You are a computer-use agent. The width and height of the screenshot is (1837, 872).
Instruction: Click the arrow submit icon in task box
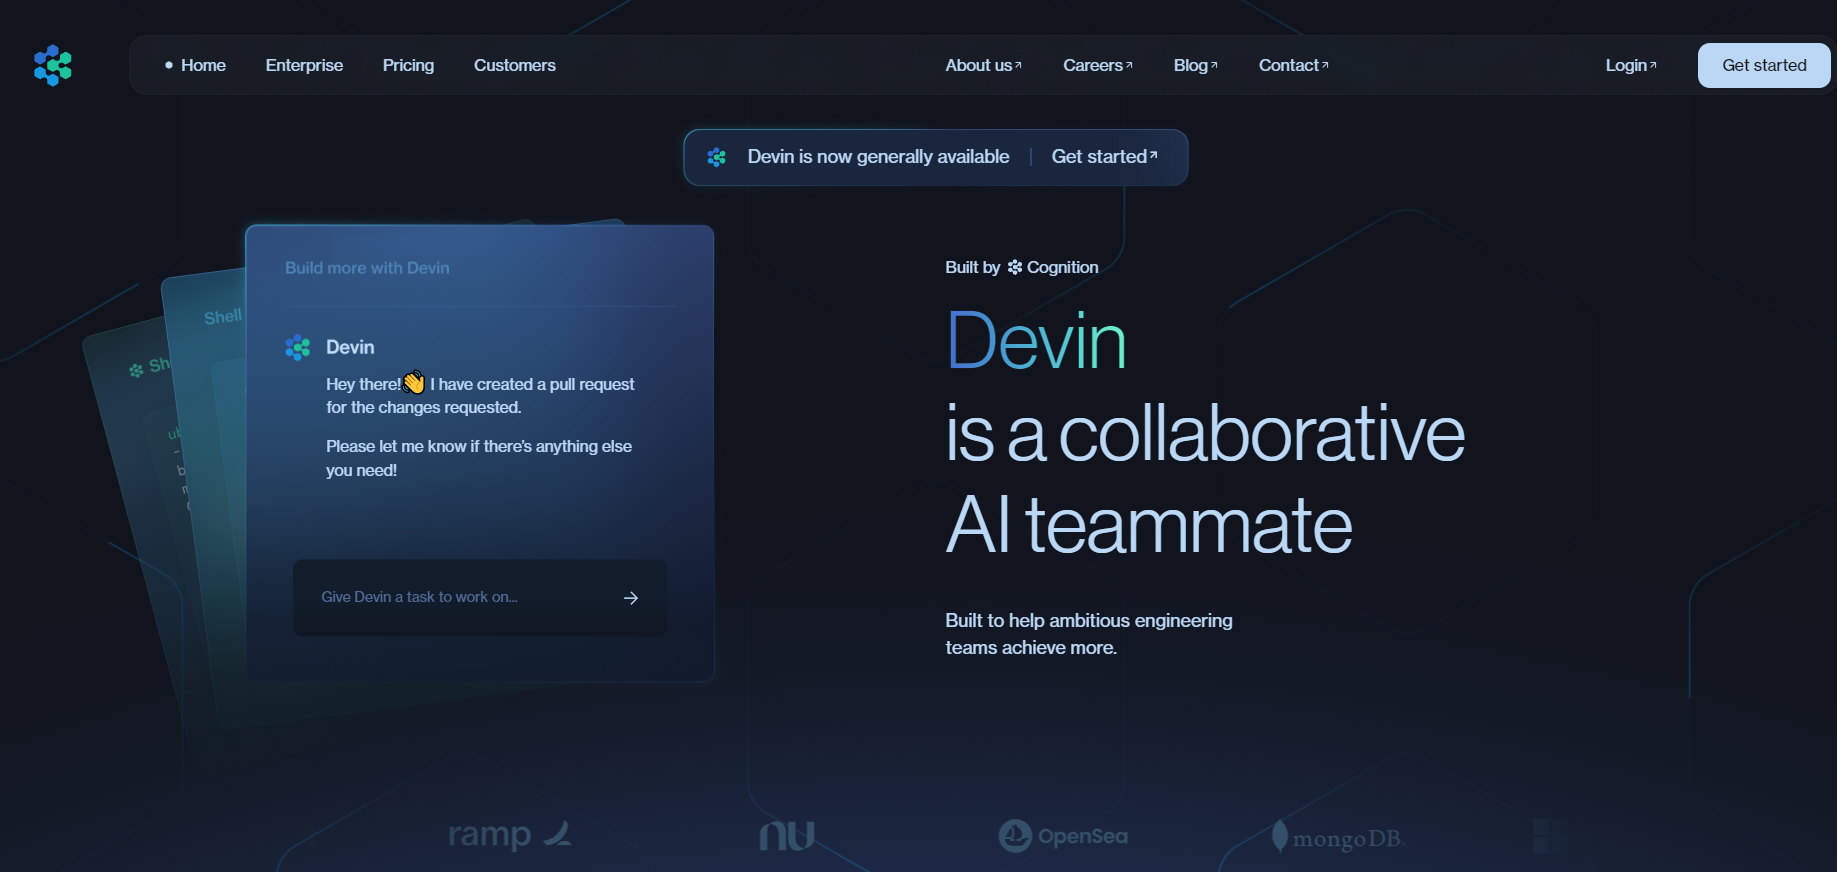coord(631,598)
